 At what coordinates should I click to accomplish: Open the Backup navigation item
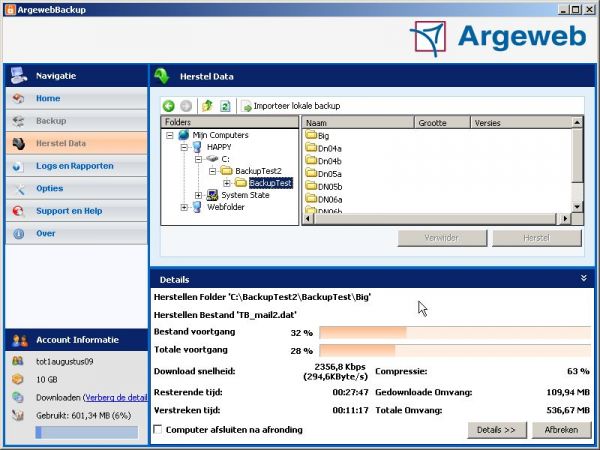coord(77,121)
